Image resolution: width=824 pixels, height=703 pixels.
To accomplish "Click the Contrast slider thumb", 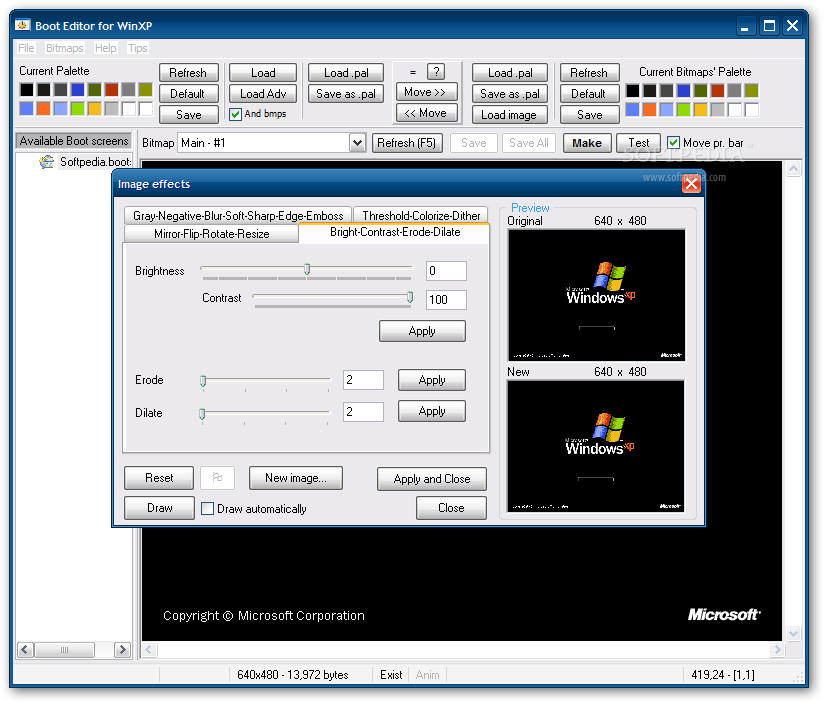I will pos(410,297).
